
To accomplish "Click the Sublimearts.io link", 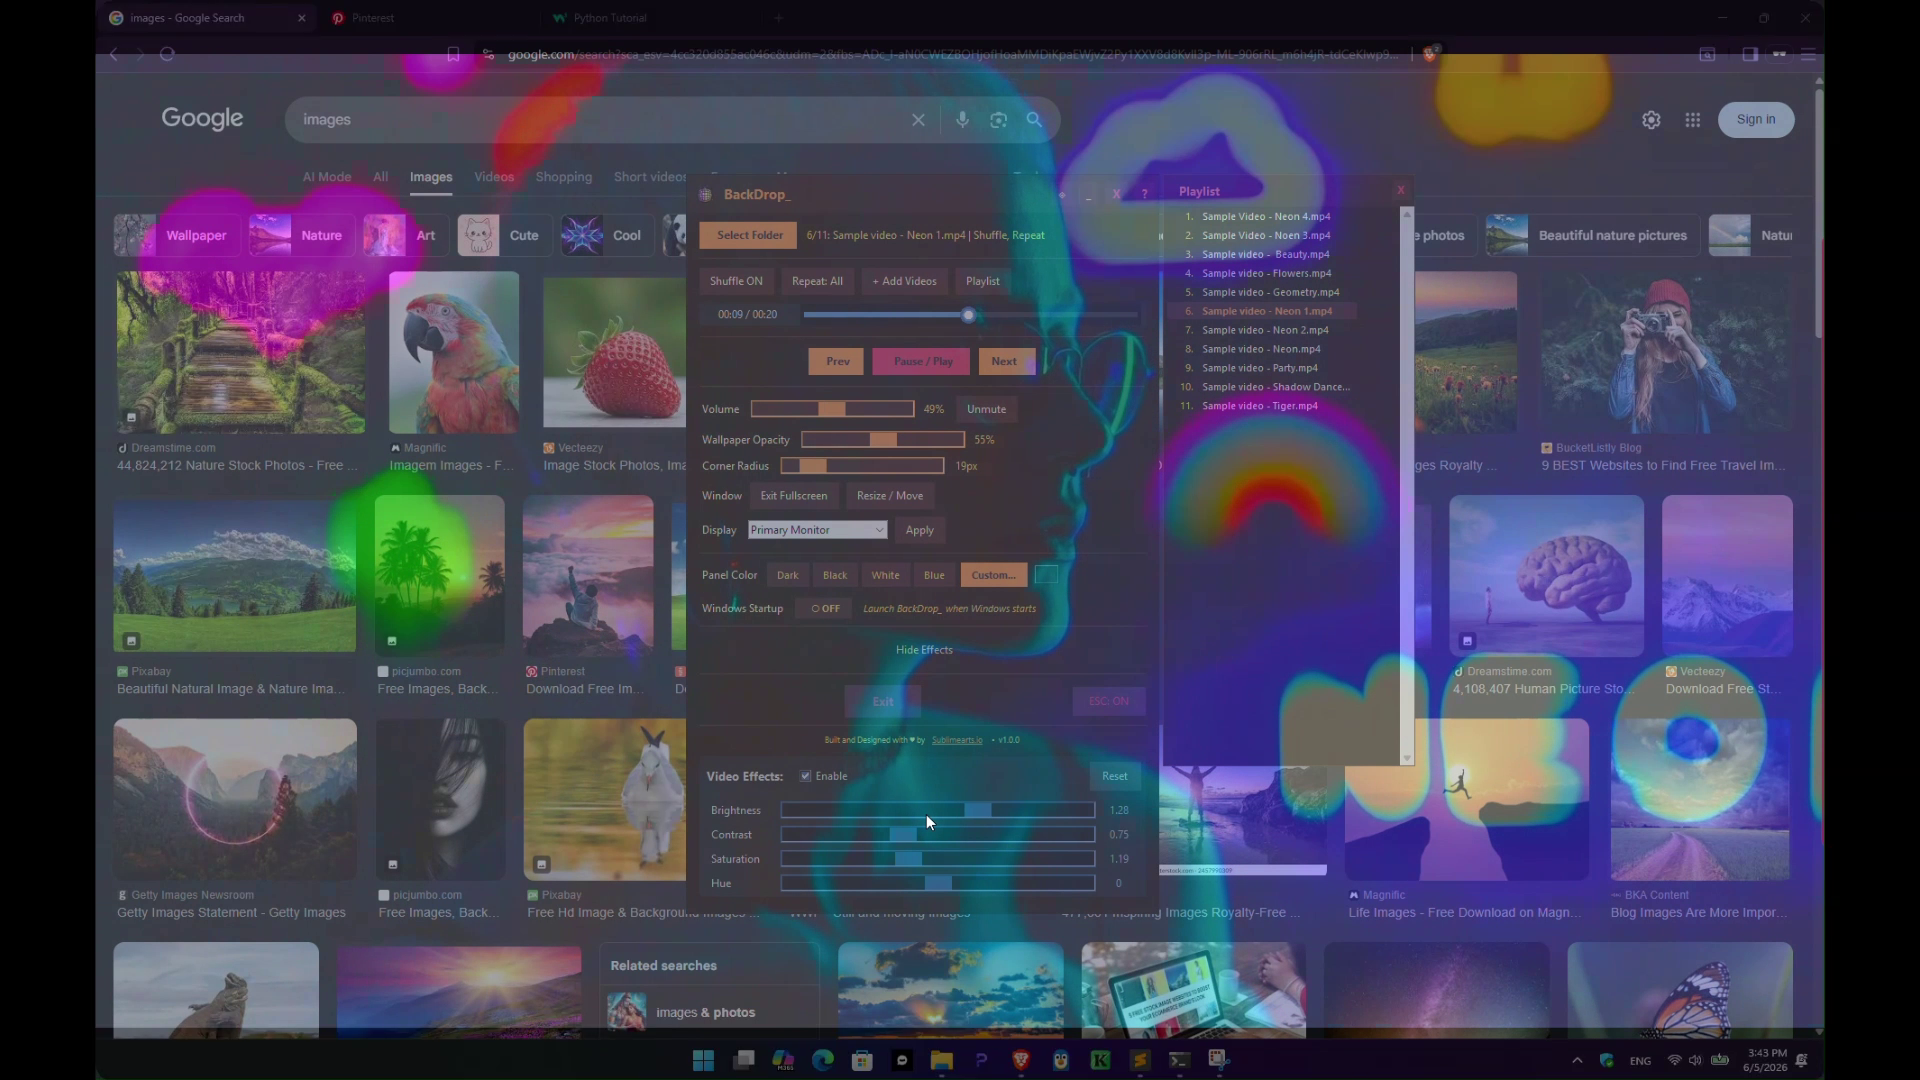I will click(957, 740).
